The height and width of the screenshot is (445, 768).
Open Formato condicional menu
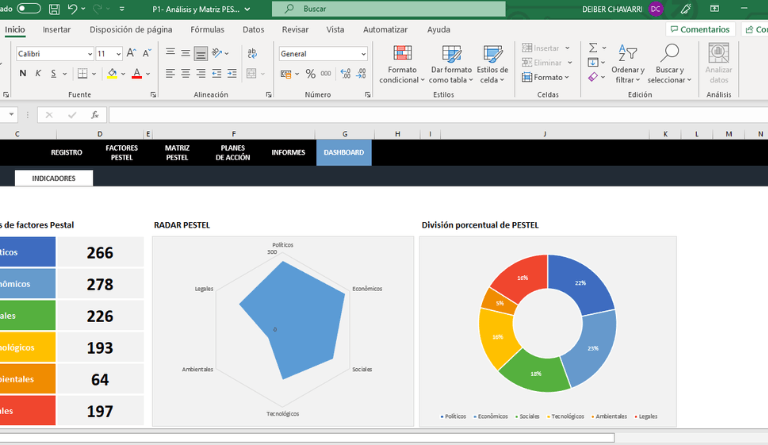point(402,64)
